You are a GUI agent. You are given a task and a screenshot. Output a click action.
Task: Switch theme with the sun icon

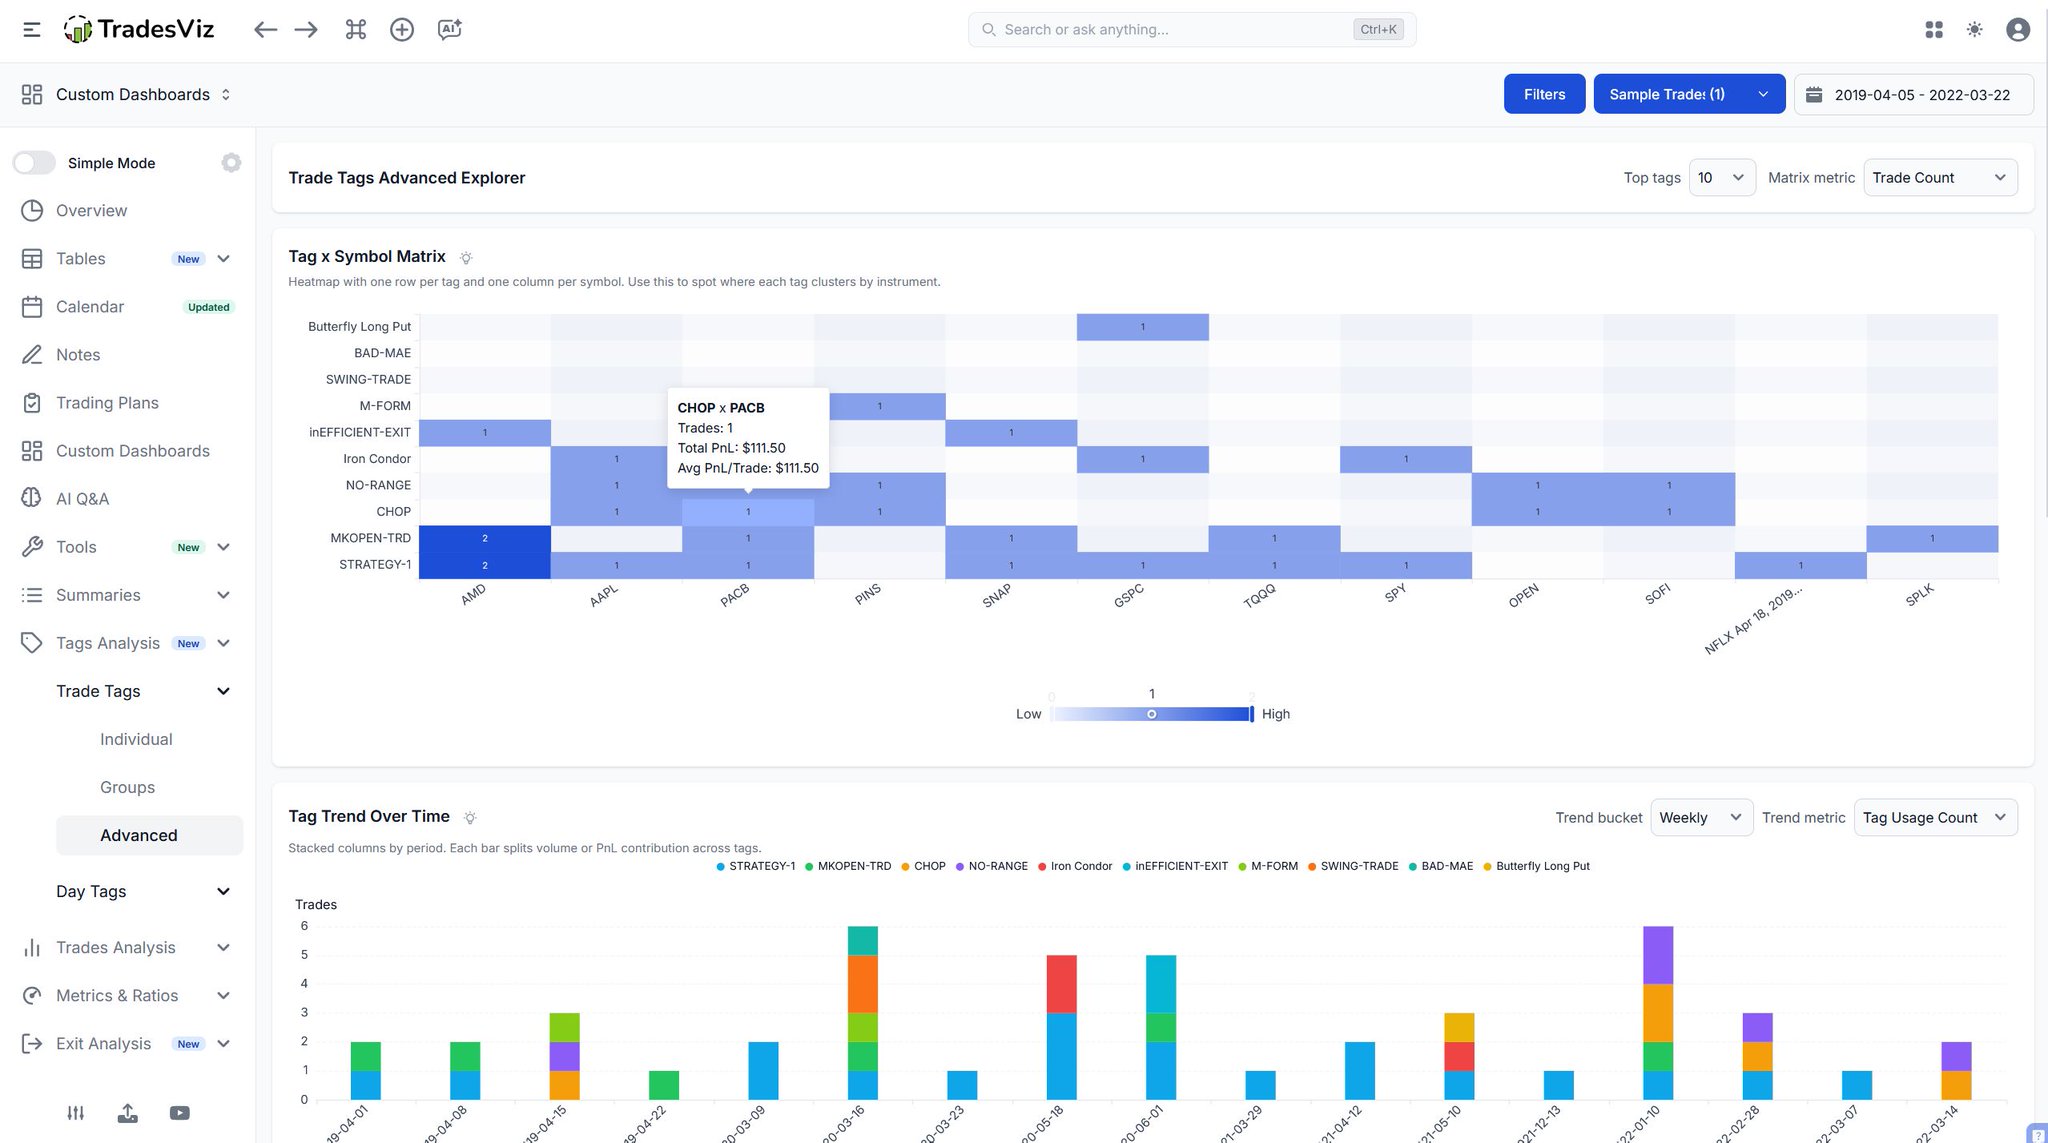[x=1974, y=30]
